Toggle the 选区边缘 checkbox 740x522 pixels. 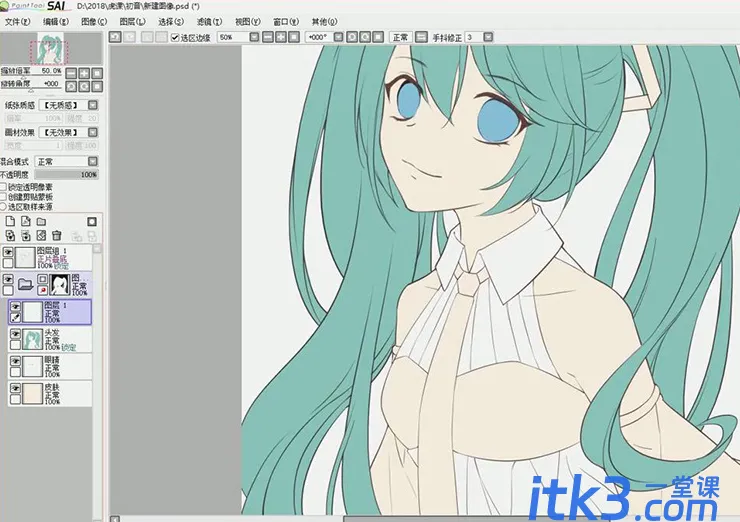(175, 37)
